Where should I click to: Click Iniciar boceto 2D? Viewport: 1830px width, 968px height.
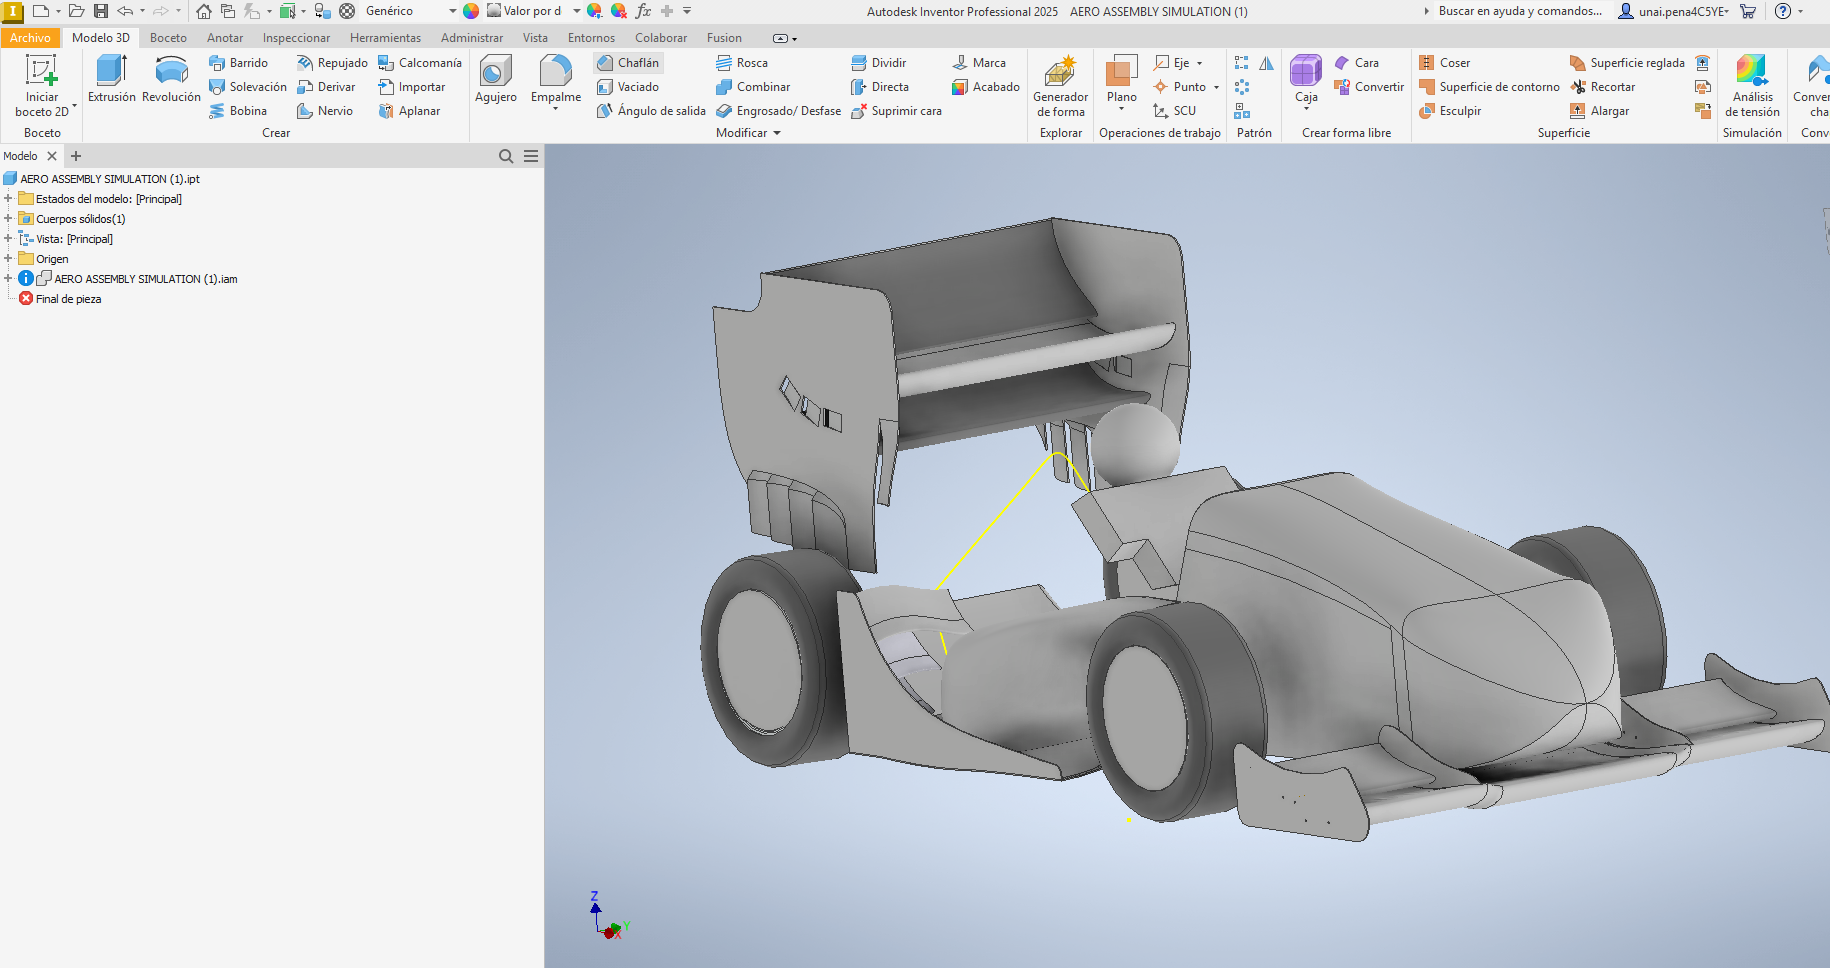[40, 87]
